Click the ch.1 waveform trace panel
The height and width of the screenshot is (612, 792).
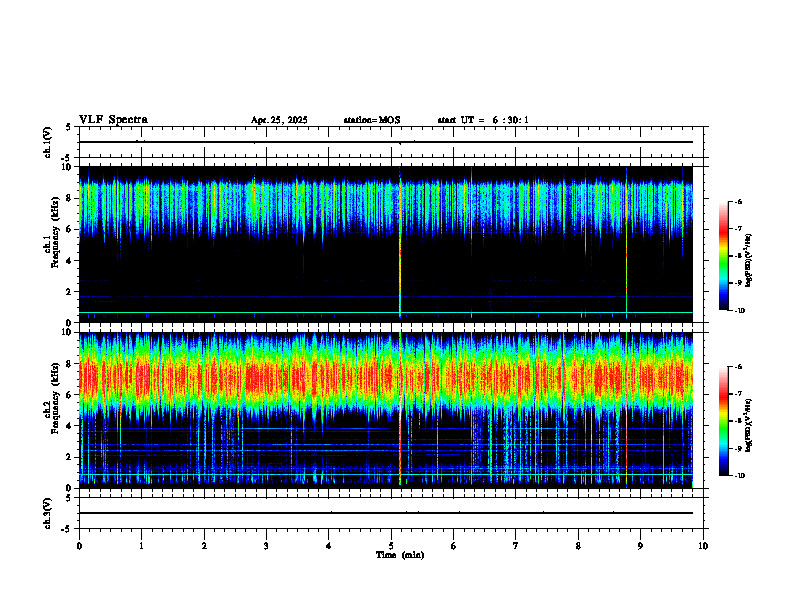pyautogui.click(x=391, y=142)
